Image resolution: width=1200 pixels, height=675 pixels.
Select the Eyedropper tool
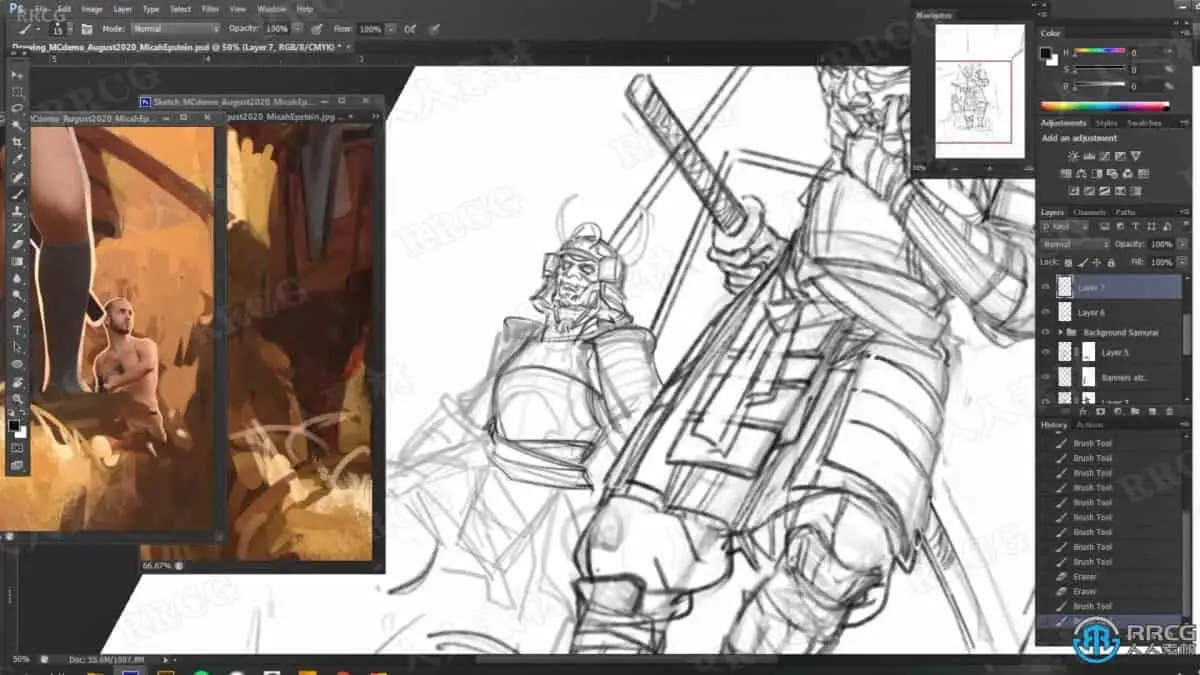click(x=18, y=160)
